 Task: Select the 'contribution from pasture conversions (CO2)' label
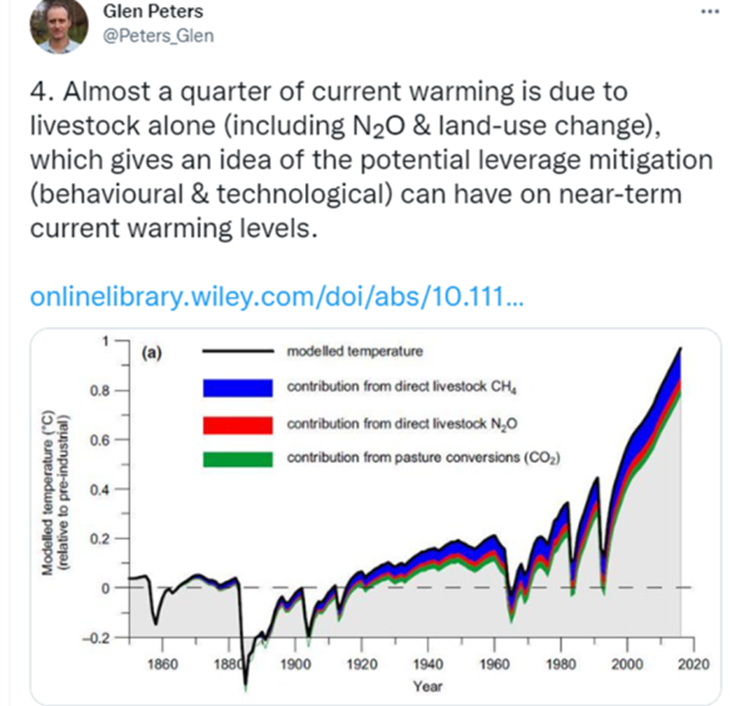(422, 458)
